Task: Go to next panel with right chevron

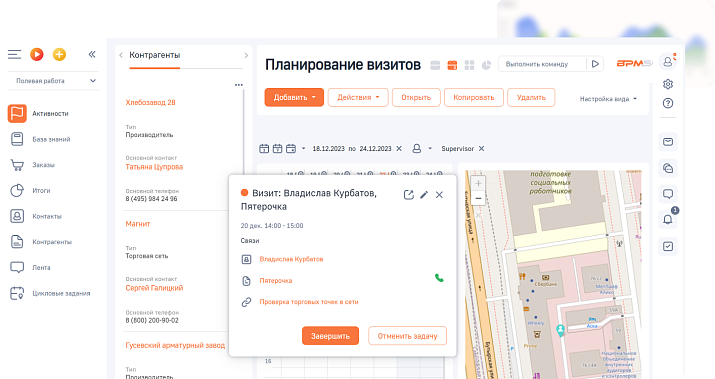Action: [246, 55]
